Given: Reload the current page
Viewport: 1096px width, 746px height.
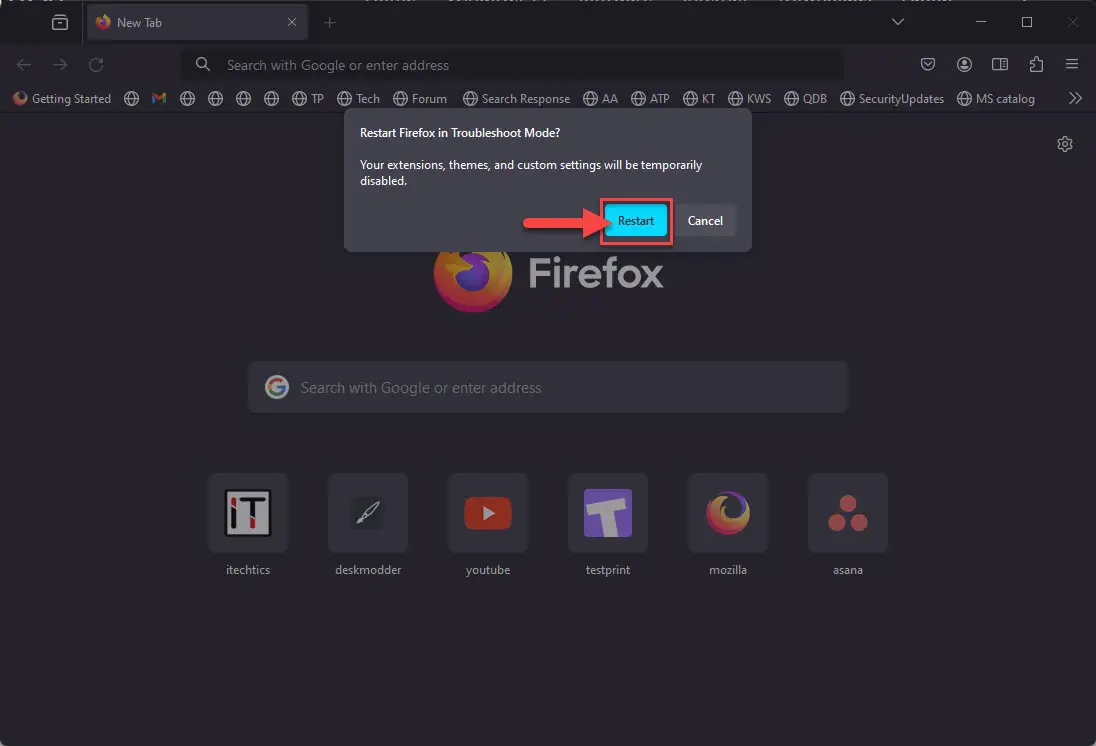Looking at the screenshot, I should [x=96, y=64].
